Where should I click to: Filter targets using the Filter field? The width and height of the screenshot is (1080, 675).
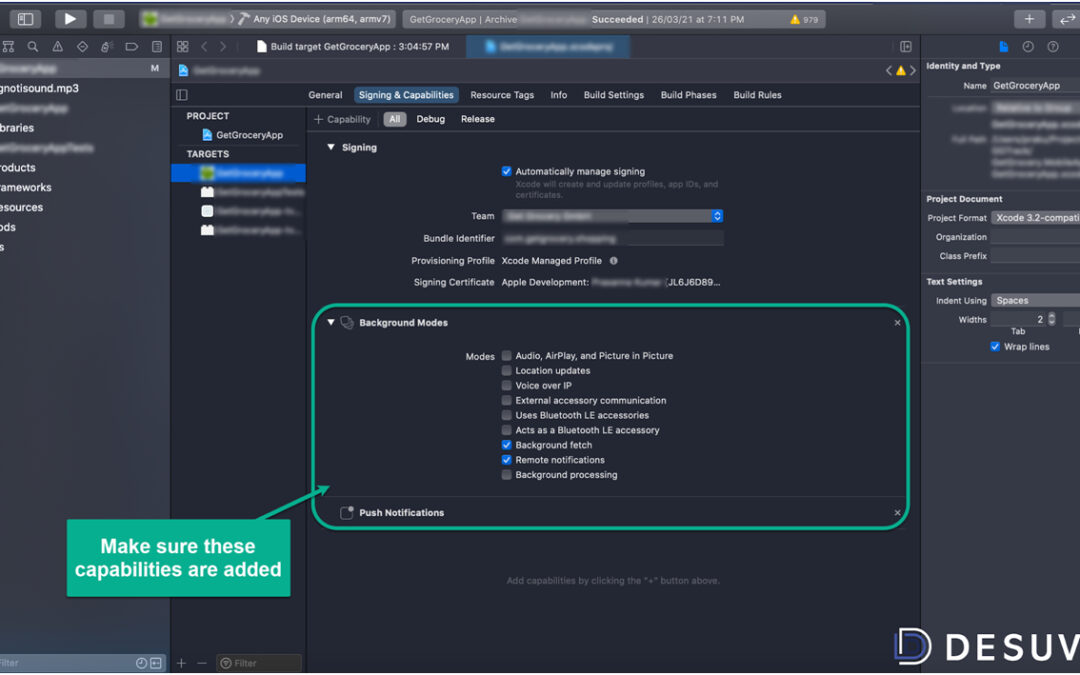coord(259,663)
